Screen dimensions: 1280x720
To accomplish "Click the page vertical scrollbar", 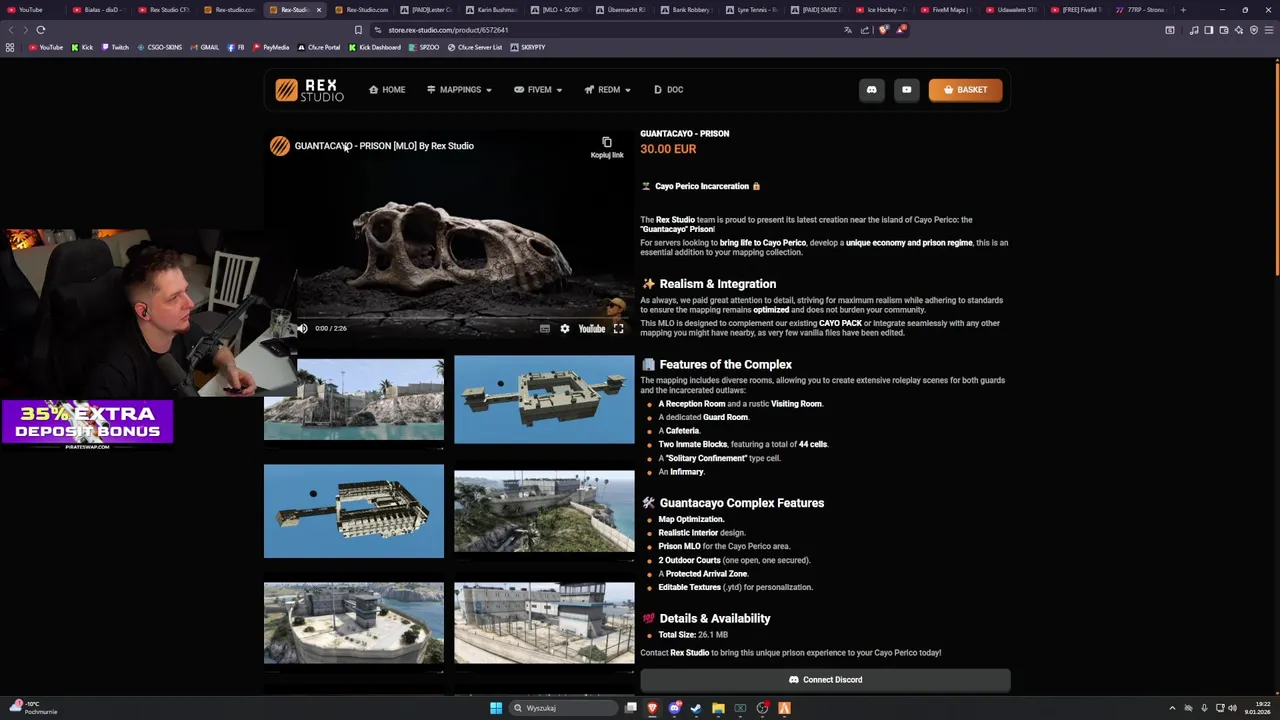I will pos(1276,170).
